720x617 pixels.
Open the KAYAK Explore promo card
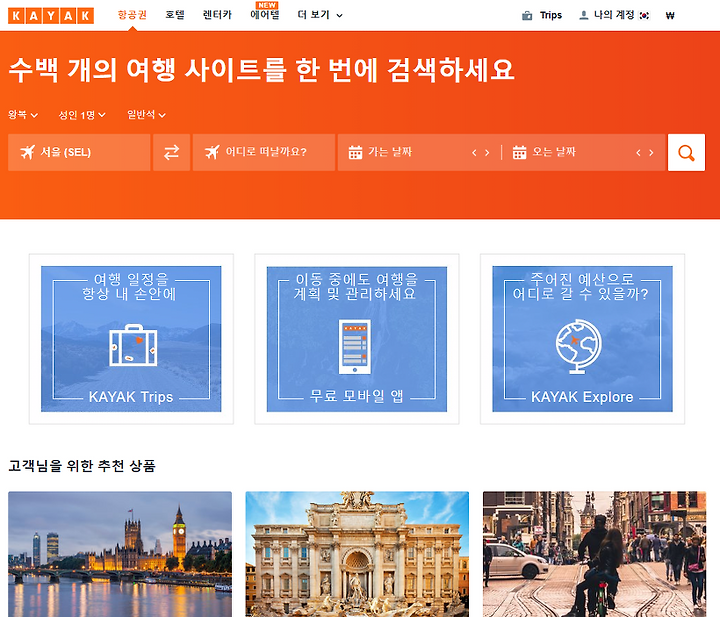point(582,339)
